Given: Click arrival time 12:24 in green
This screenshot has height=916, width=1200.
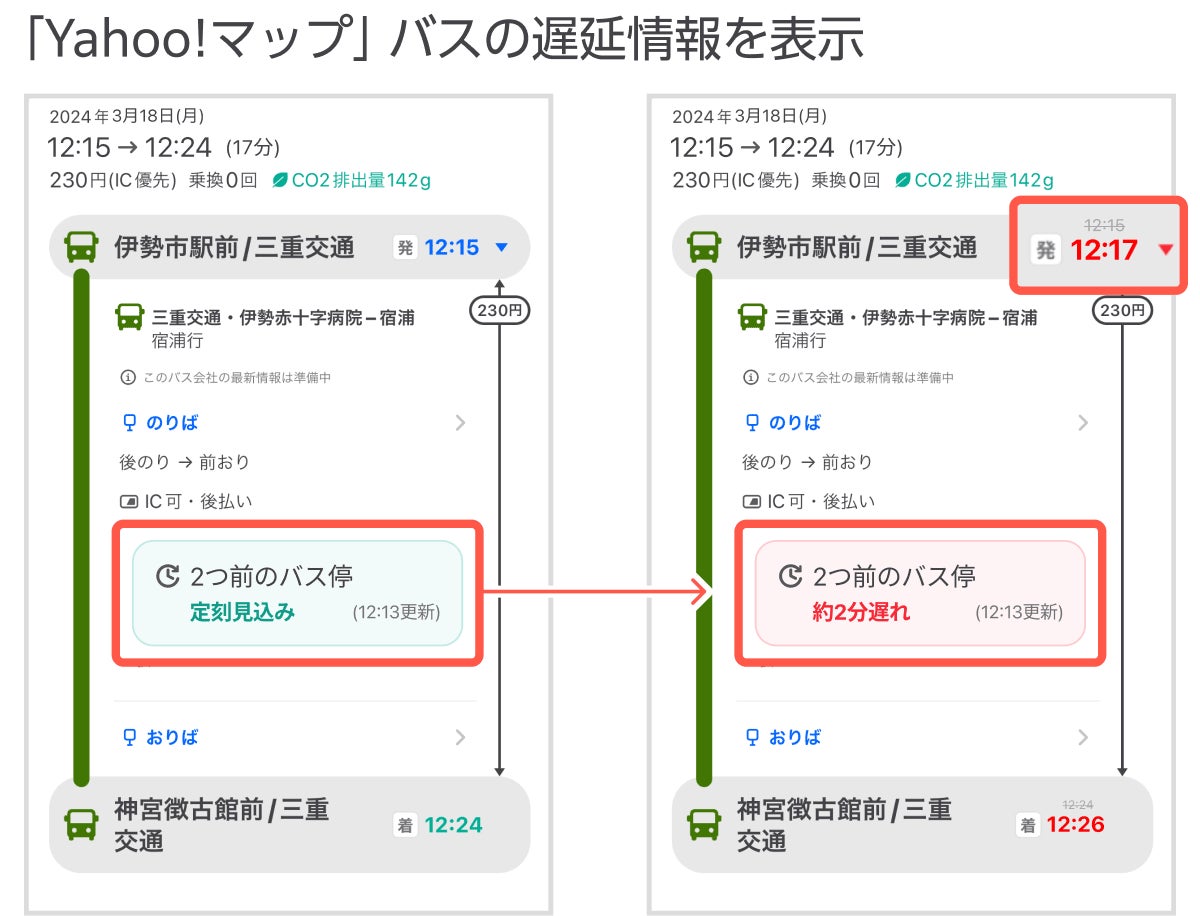Looking at the screenshot, I should click(454, 826).
